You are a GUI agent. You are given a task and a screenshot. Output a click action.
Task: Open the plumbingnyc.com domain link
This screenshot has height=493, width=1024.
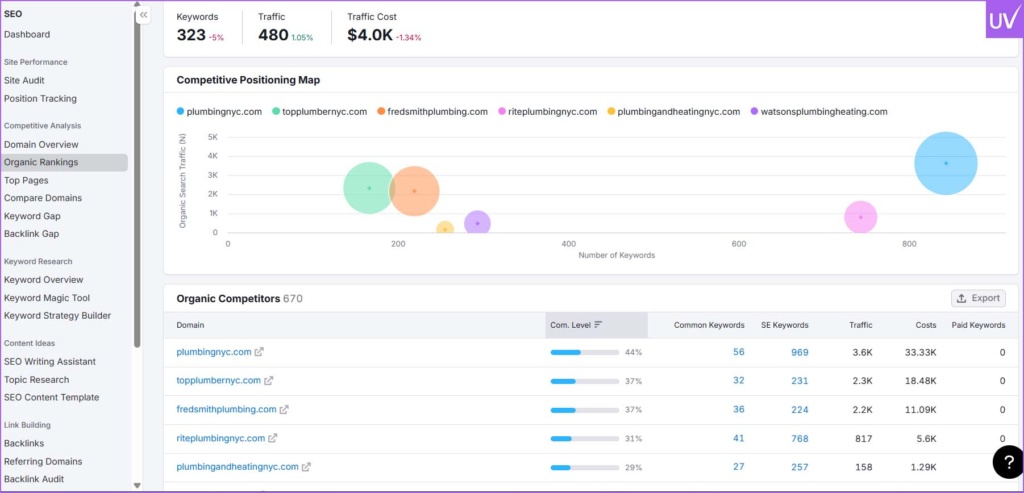point(213,352)
